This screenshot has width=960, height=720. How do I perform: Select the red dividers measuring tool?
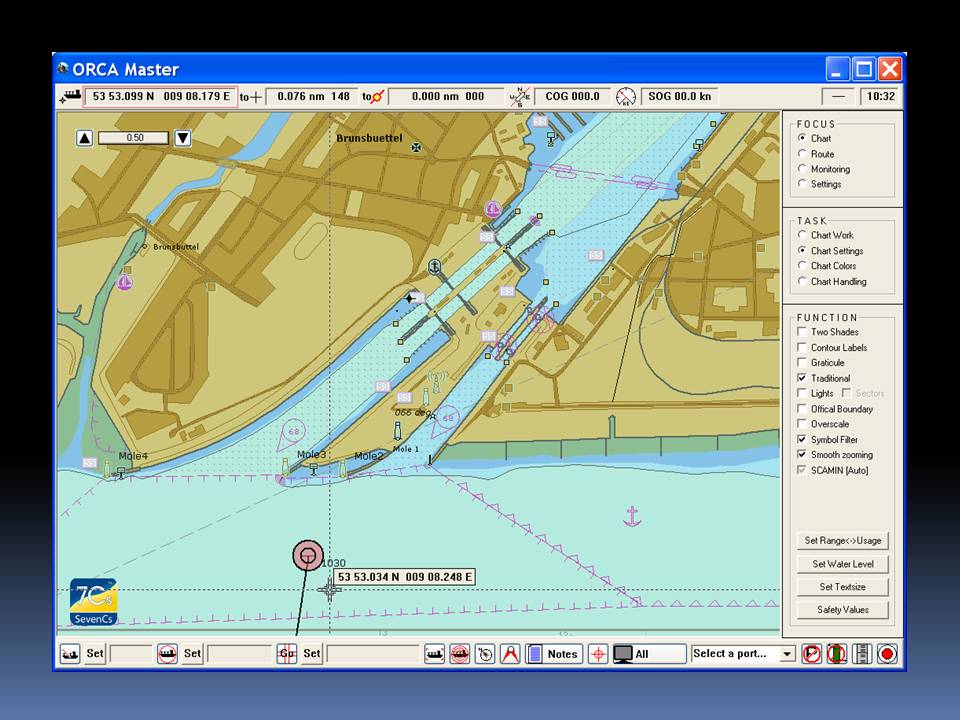pyautogui.click(x=510, y=654)
